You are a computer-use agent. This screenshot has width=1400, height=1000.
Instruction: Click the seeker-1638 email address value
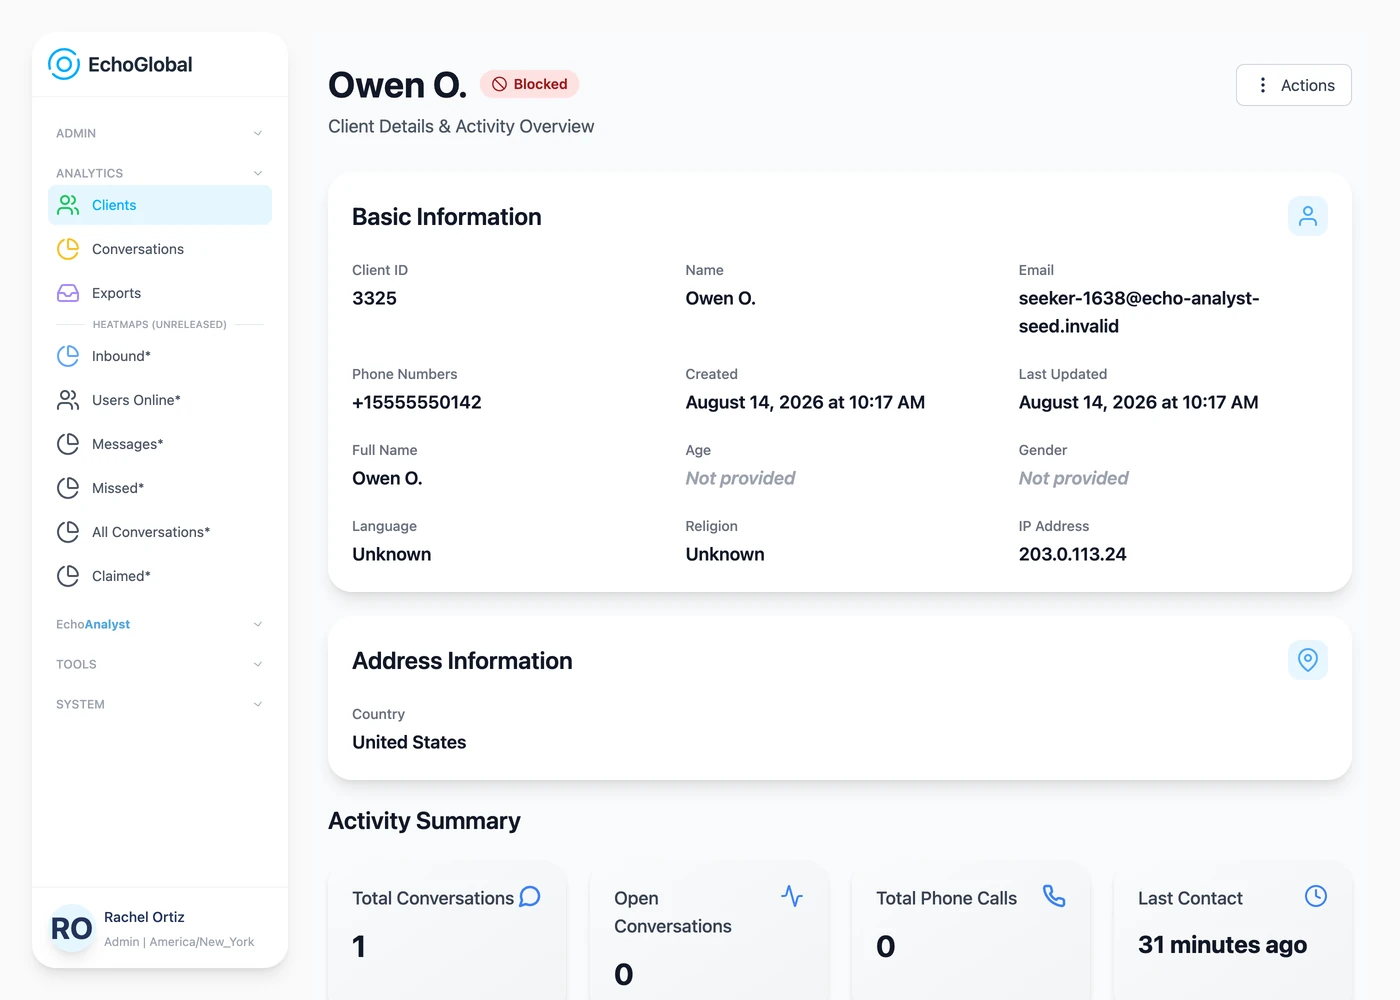[1139, 312]
